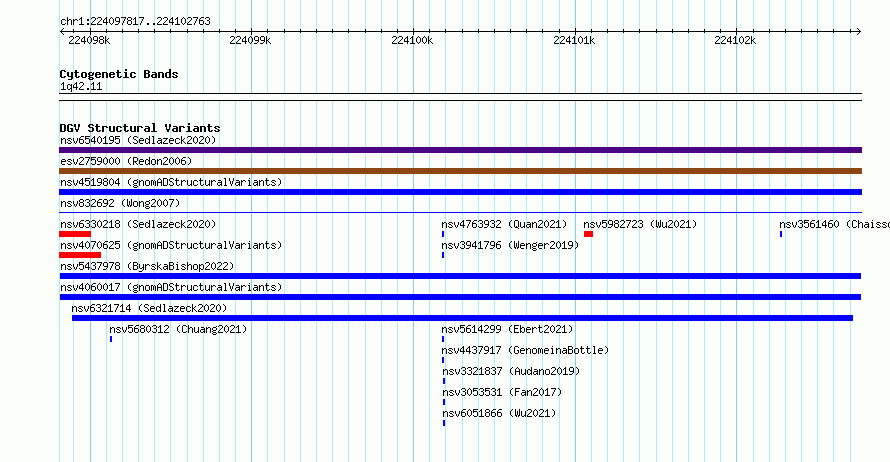The height and width of the screenshot is (462, 890).
Task: Open nsv3941796 (Wenger2019) variant label
Action: 510,245
